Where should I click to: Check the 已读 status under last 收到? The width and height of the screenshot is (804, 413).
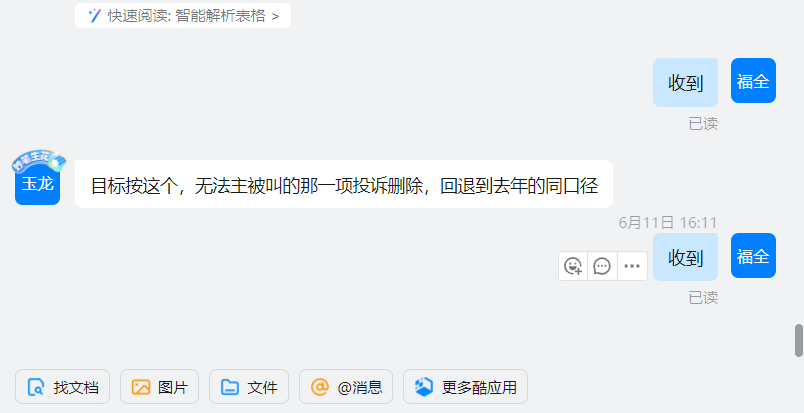703,298
